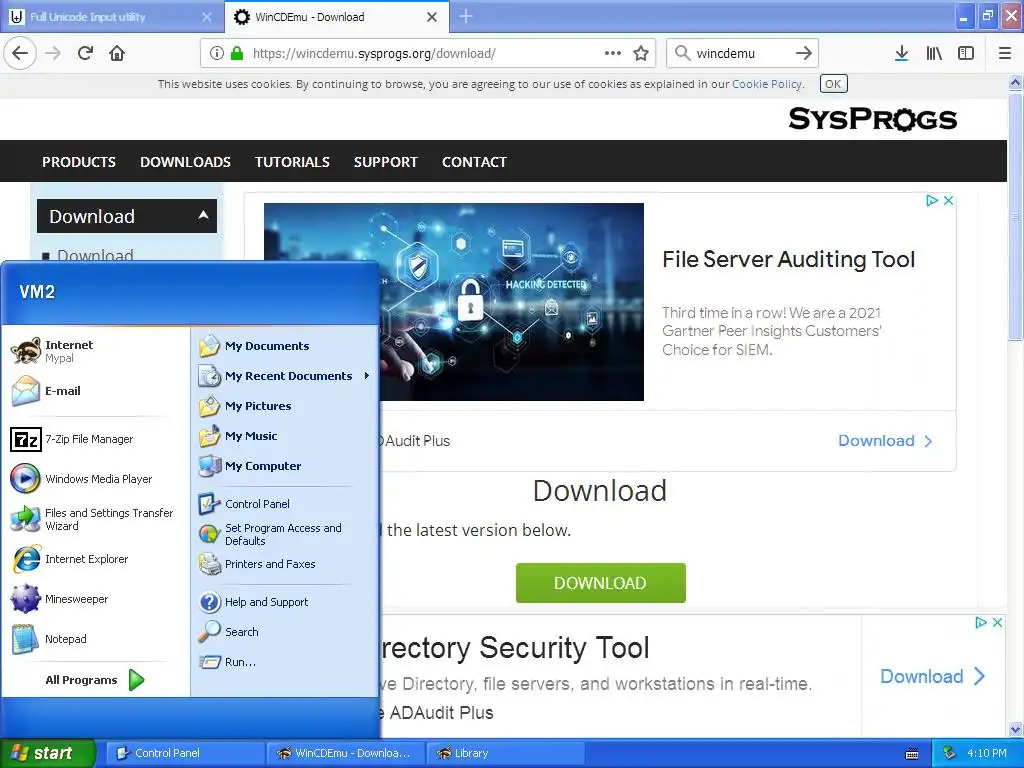Viewport: 1024px width, 768px height.
Task: Click the keyboard icon in system tray
Action: click(x=912, y=754)
